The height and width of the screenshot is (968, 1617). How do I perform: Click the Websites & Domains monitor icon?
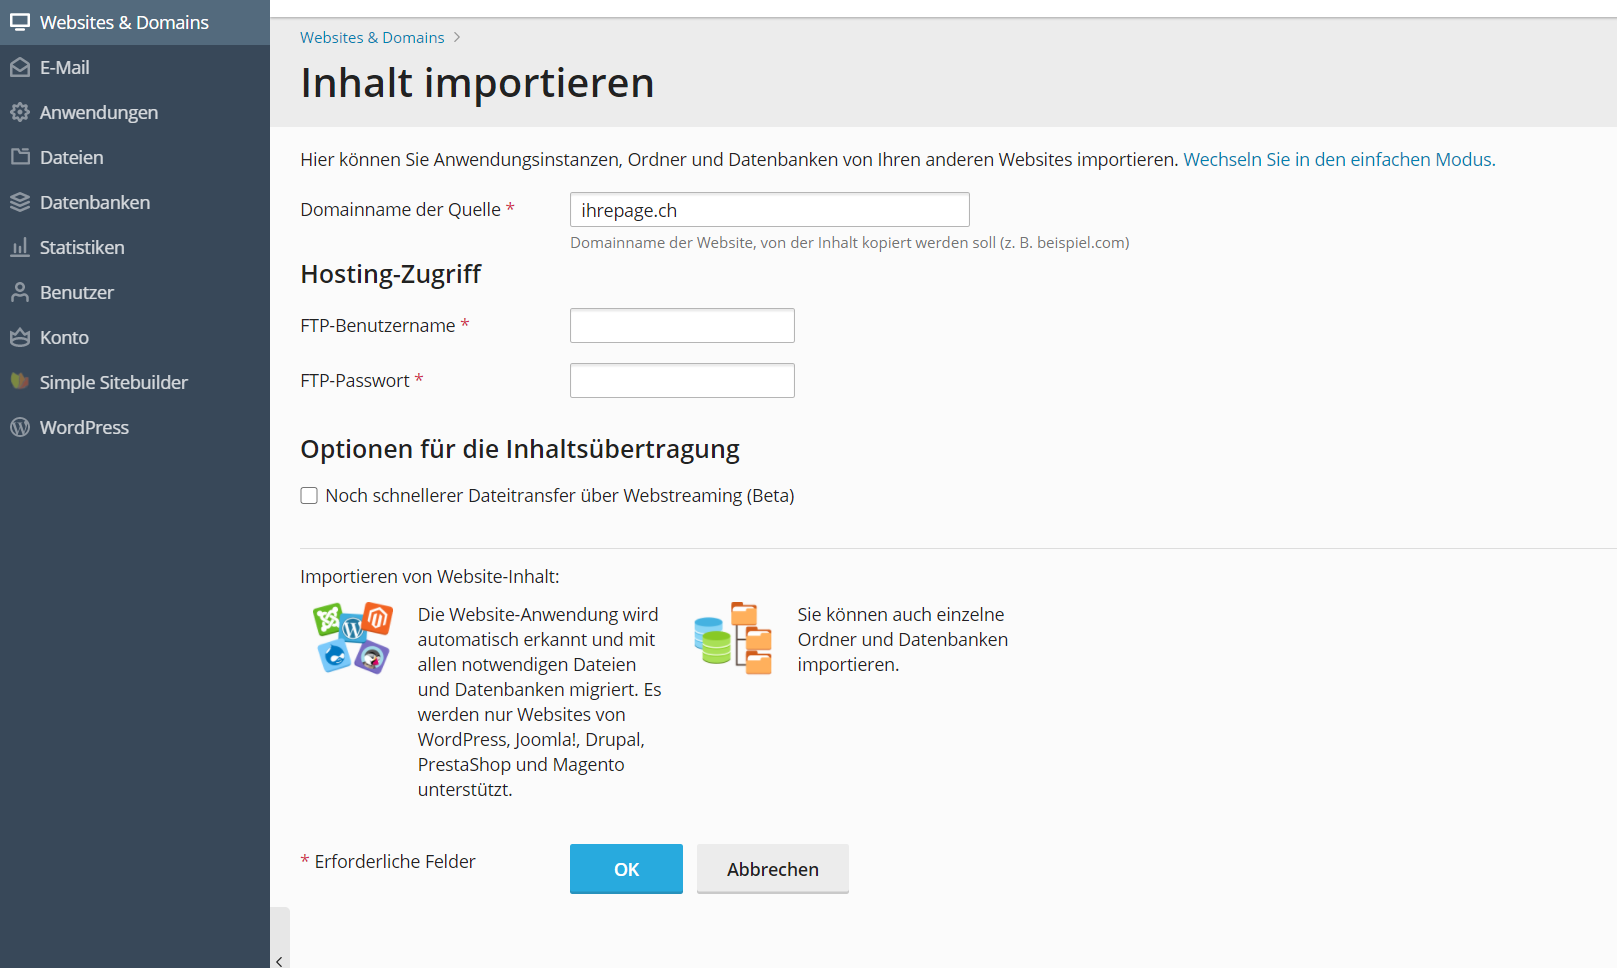coord(21,21)
